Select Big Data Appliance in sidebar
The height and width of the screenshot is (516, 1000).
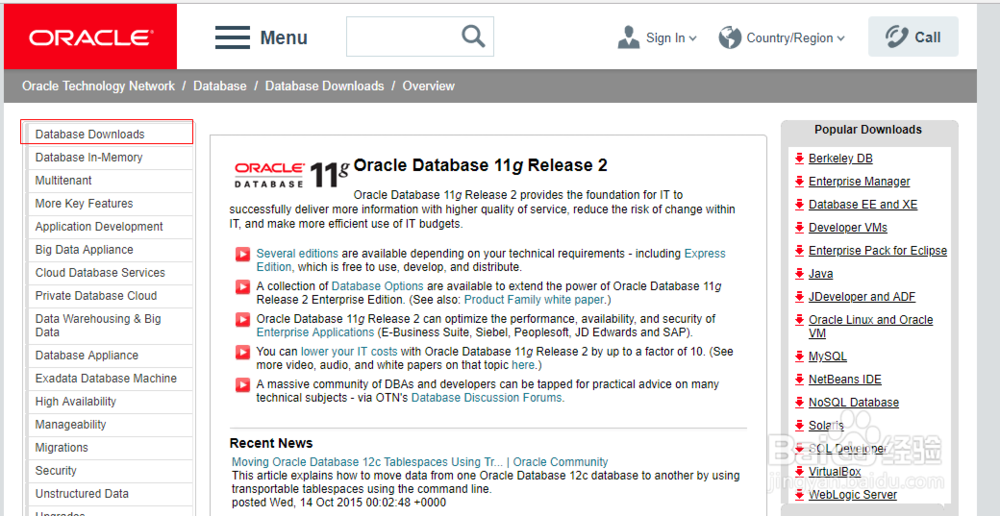[x=84, y=249]
